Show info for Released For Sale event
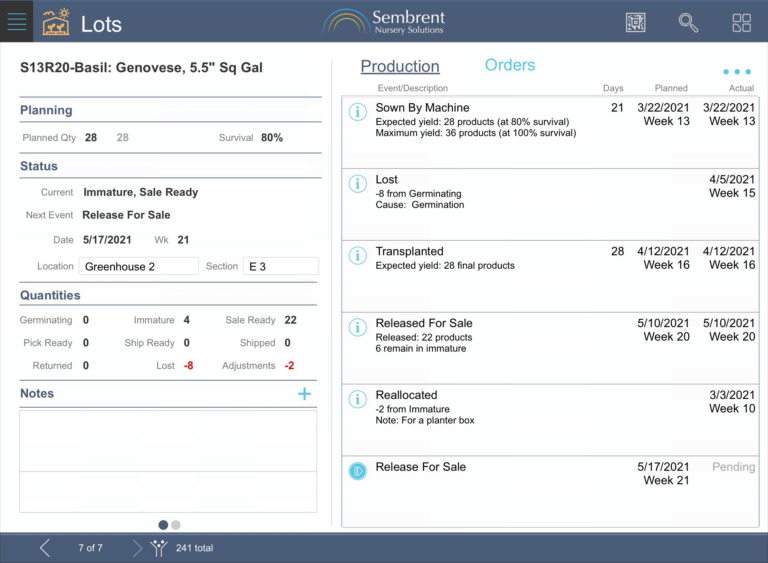 [357, 328]
